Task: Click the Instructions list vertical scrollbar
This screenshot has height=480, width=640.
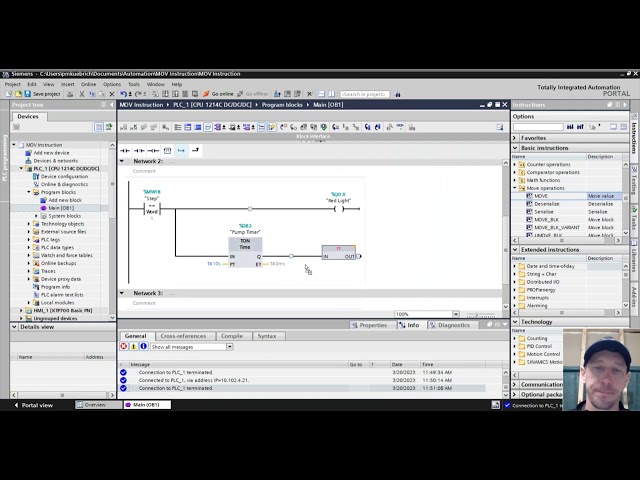Action: tap(626, 198)
